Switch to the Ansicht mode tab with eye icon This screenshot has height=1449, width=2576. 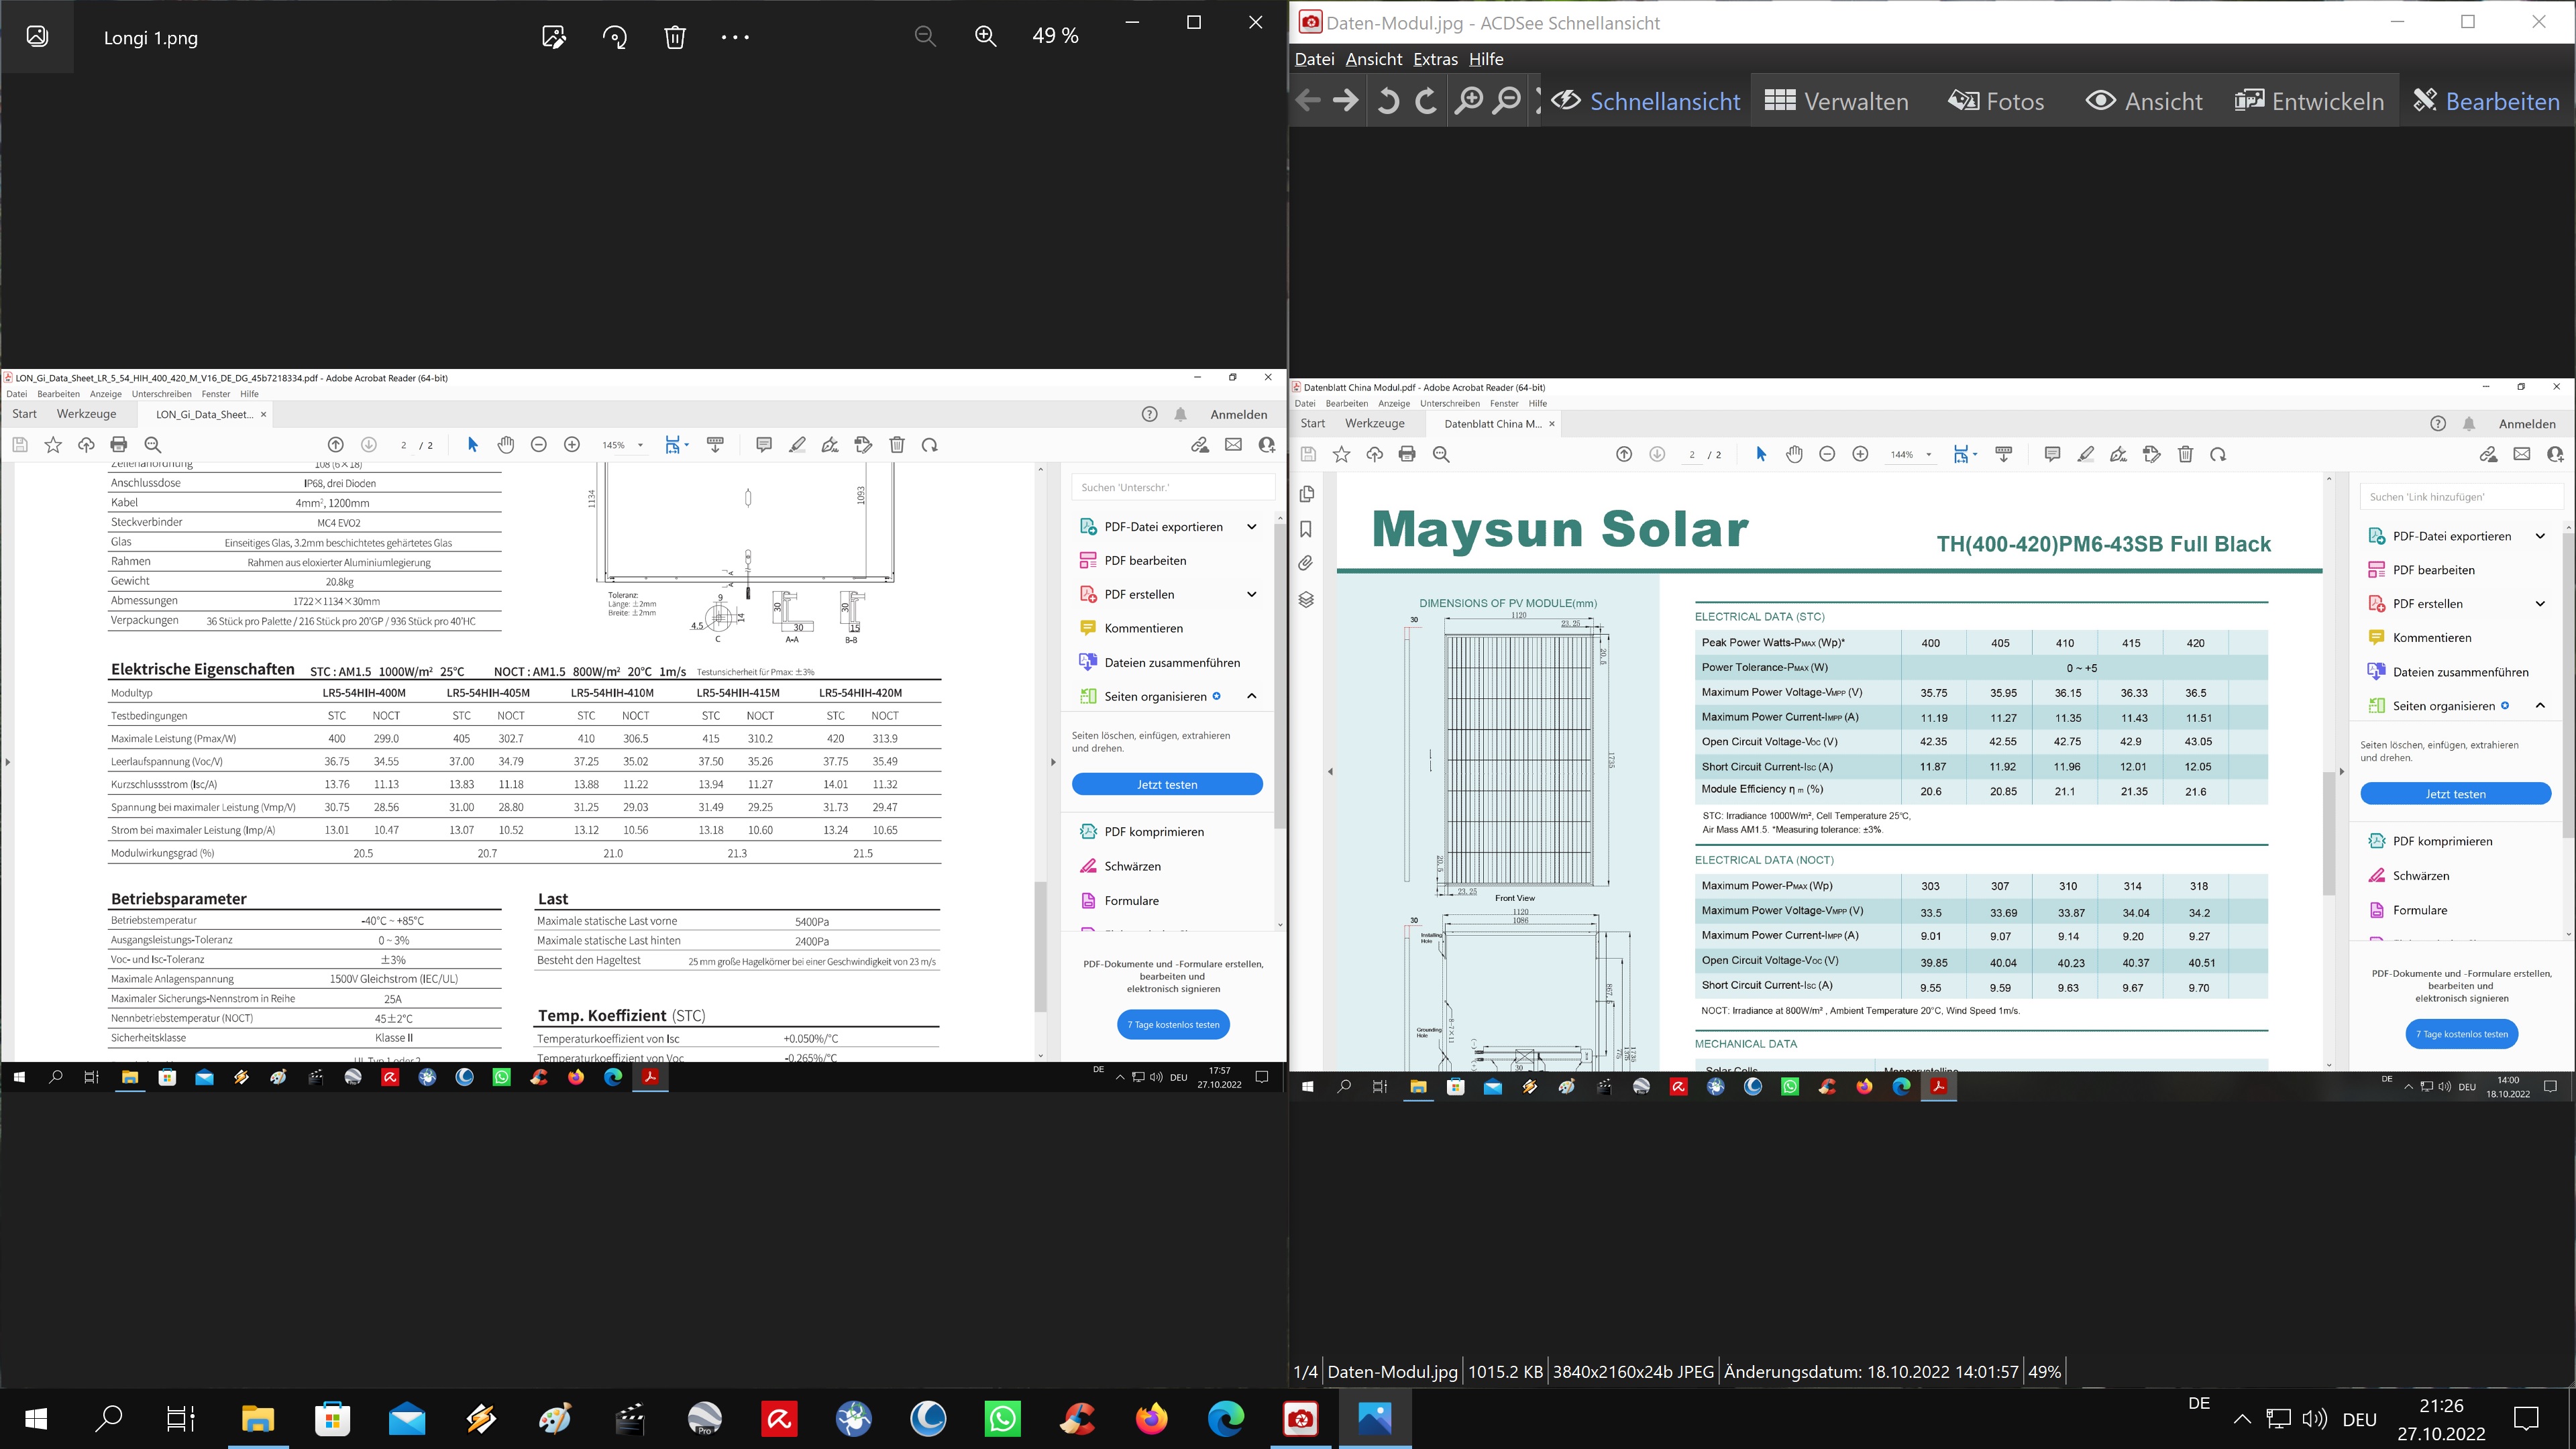tap(2143, 101)
